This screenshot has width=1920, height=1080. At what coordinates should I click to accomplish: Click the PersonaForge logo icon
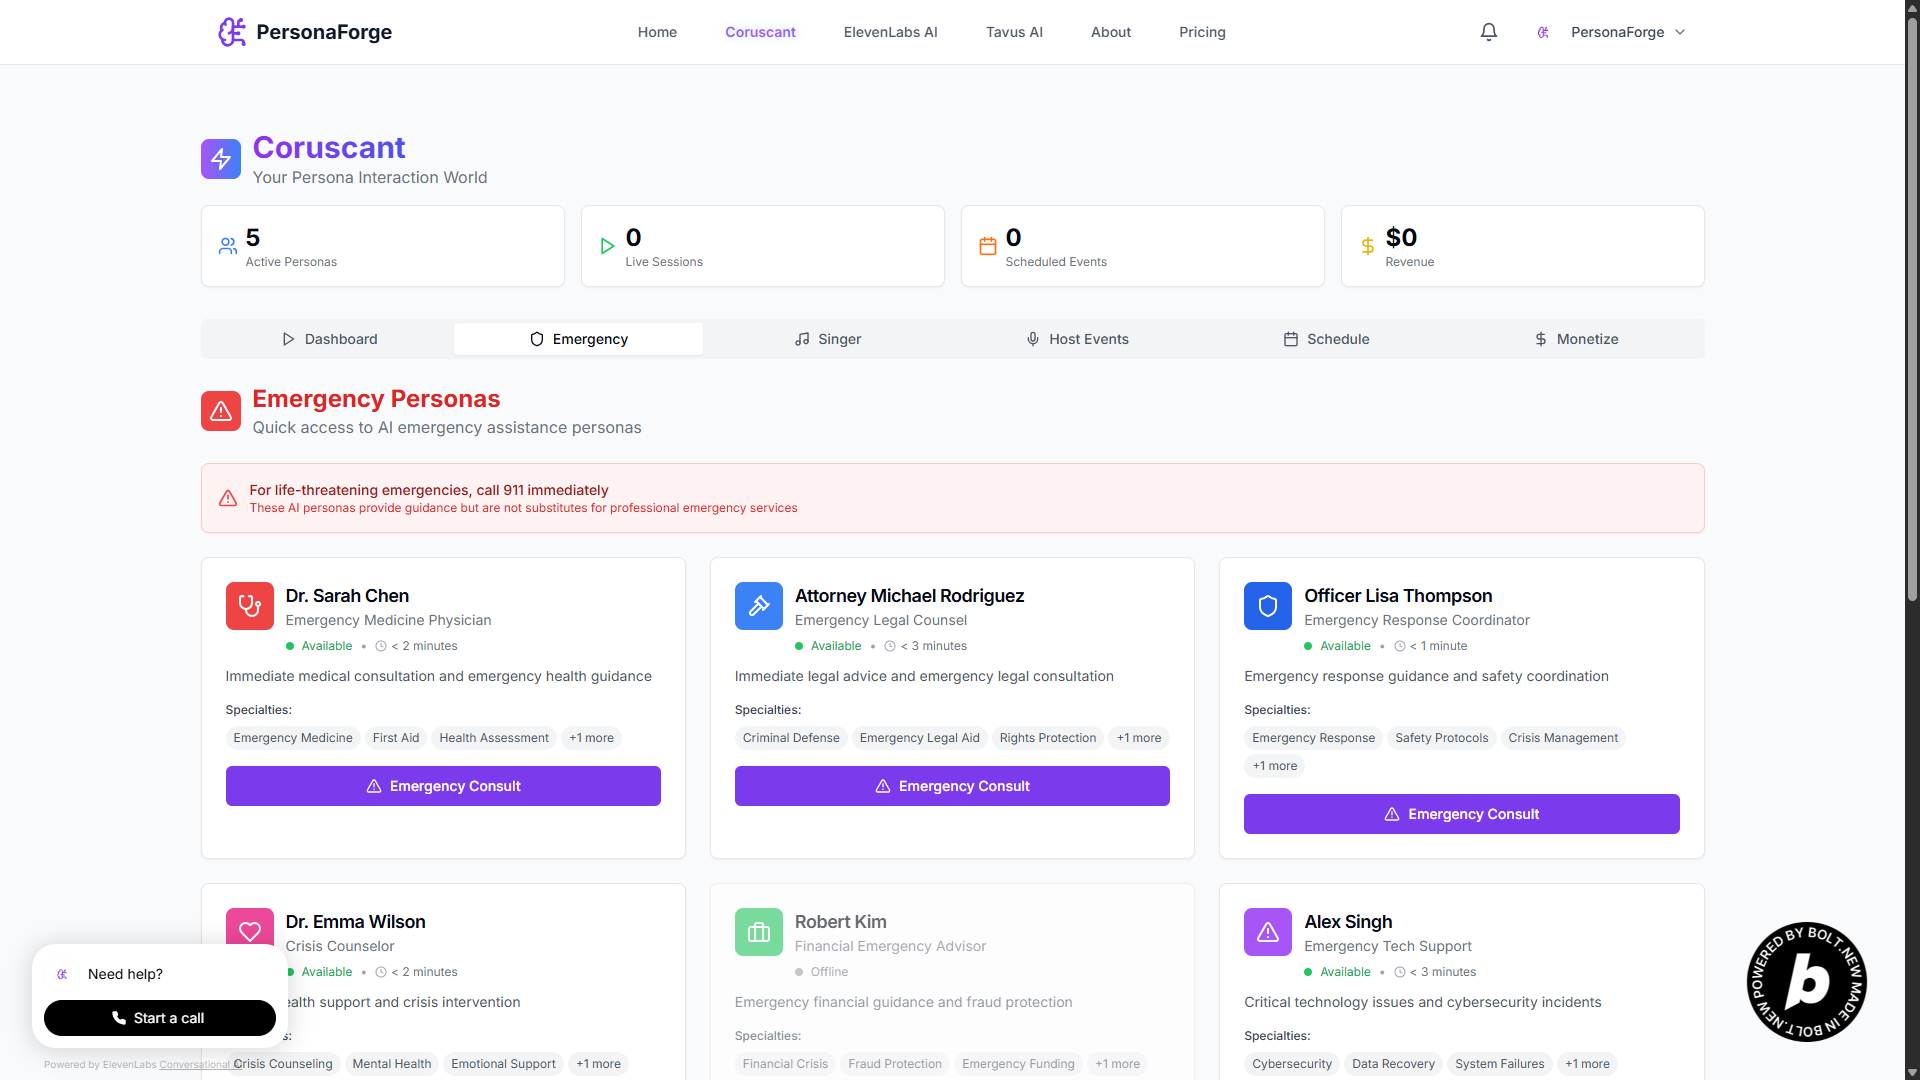pos(232,32)
